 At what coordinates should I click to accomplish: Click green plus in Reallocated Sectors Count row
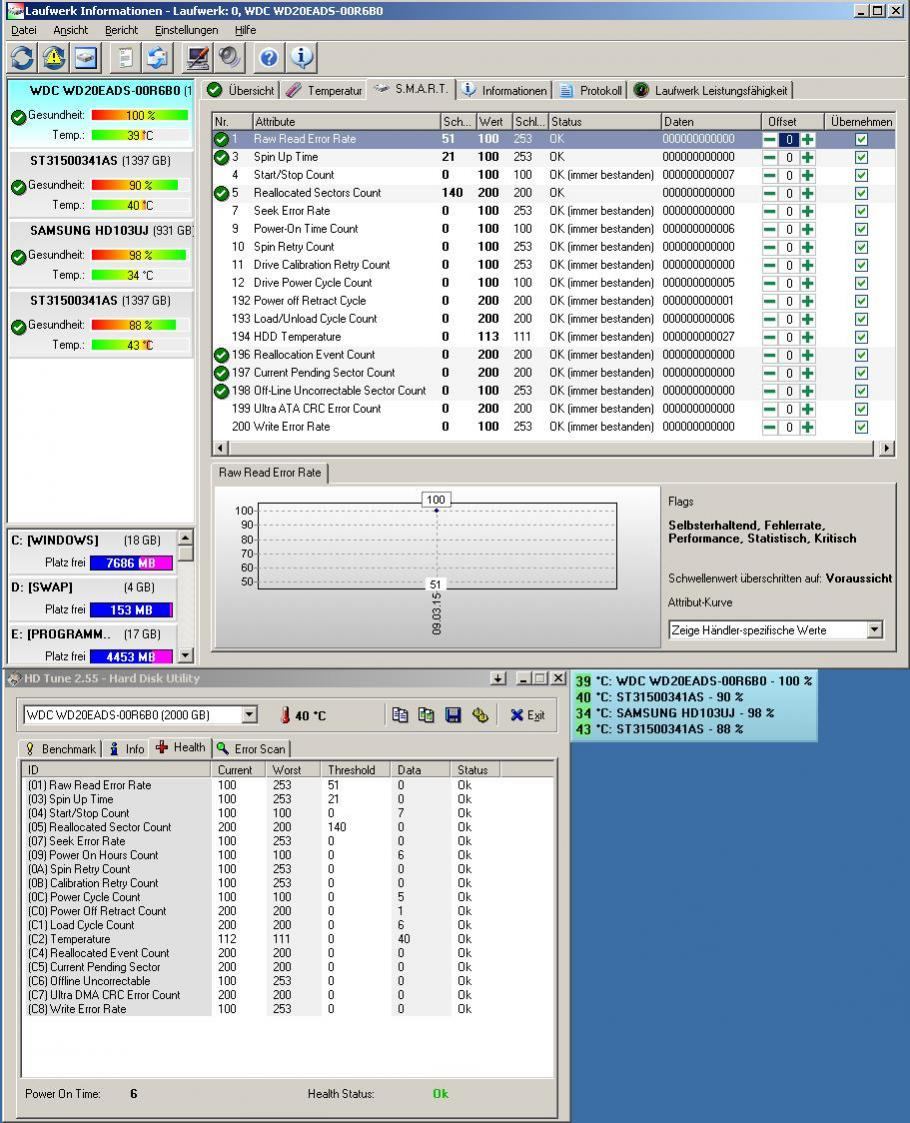[x=808, y=193]
